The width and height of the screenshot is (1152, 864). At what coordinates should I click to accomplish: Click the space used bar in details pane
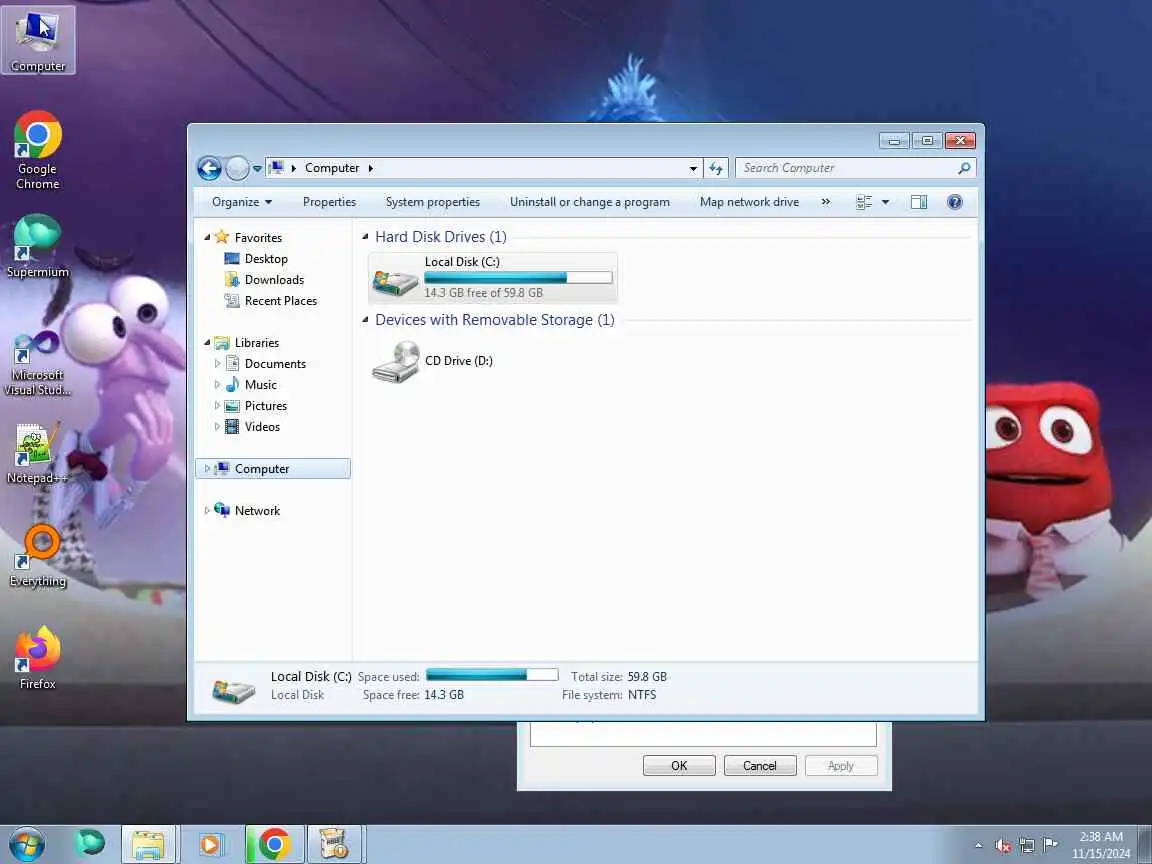pos(492,674)
